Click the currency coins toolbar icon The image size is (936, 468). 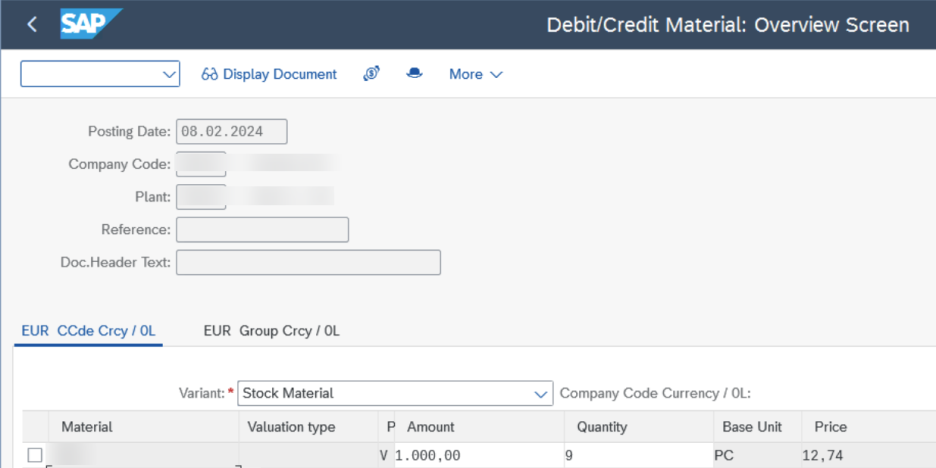[x=371, y=73]
